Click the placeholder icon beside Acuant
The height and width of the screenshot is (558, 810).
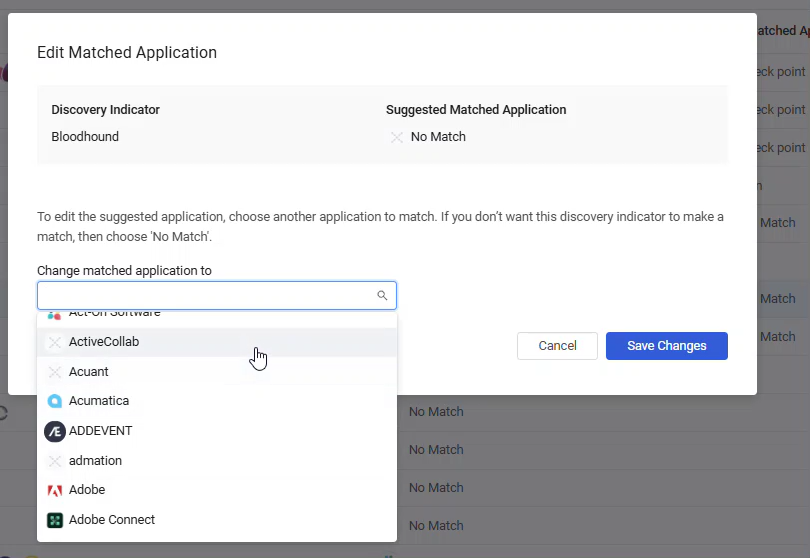coord(55,371)
